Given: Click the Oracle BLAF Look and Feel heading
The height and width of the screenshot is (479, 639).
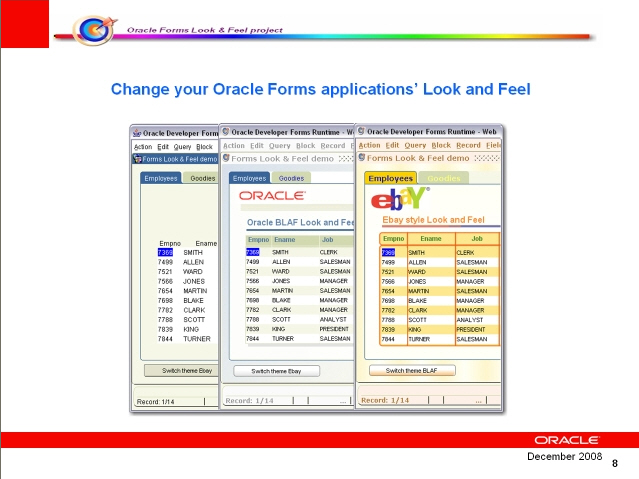Looking at the screenshot, I should (x=300, y=222).
